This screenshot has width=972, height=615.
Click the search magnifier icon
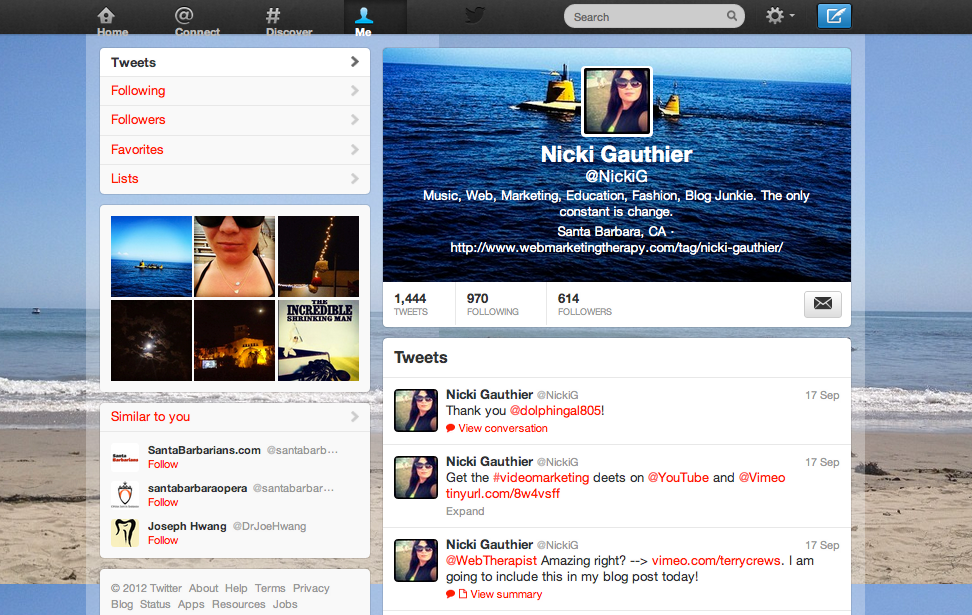tap(732, 16)
